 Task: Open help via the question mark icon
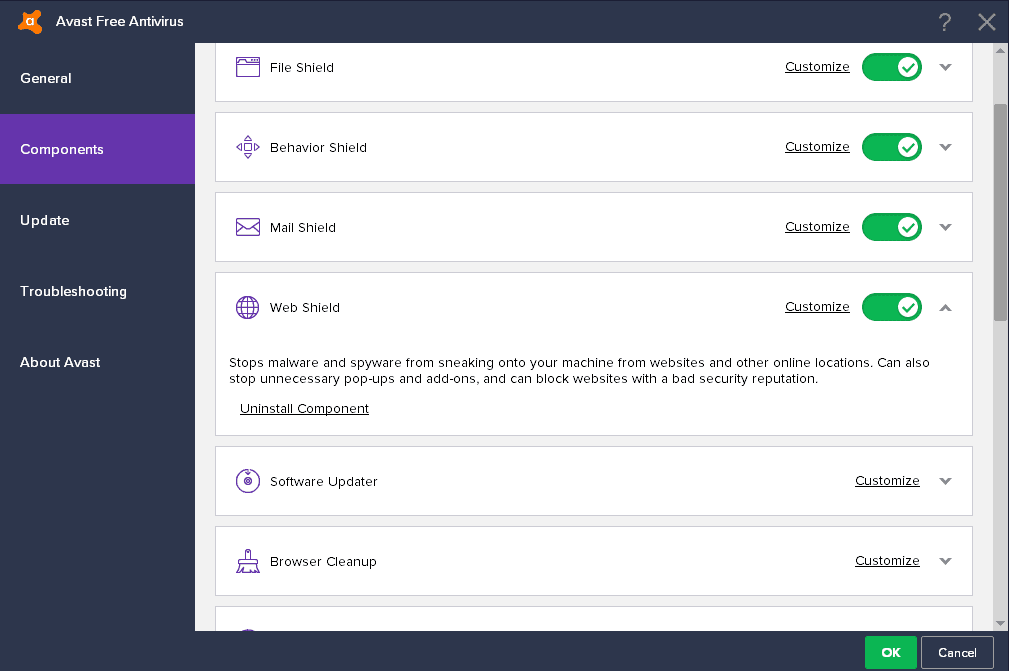(944, 21)
